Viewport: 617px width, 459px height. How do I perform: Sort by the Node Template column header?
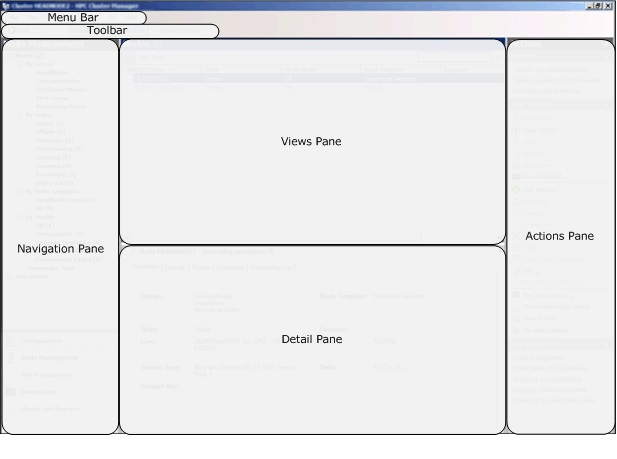click(400, 69)
